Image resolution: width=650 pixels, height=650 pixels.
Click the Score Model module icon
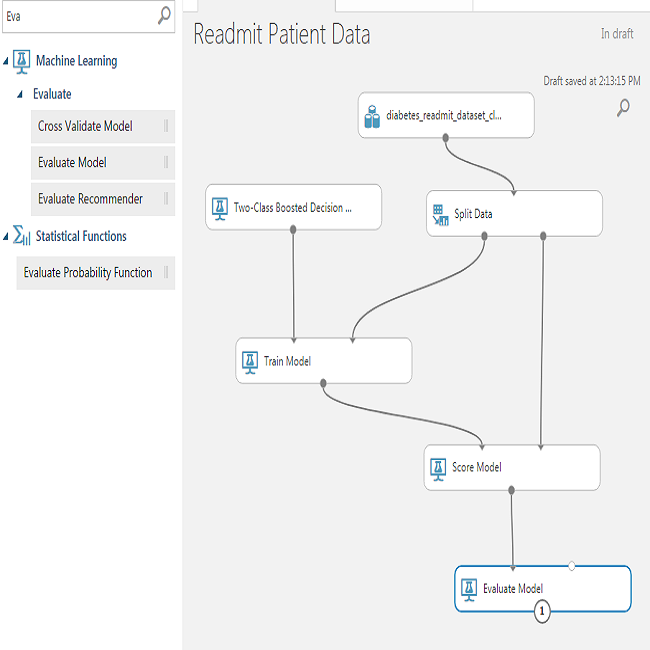click(438, 467)
